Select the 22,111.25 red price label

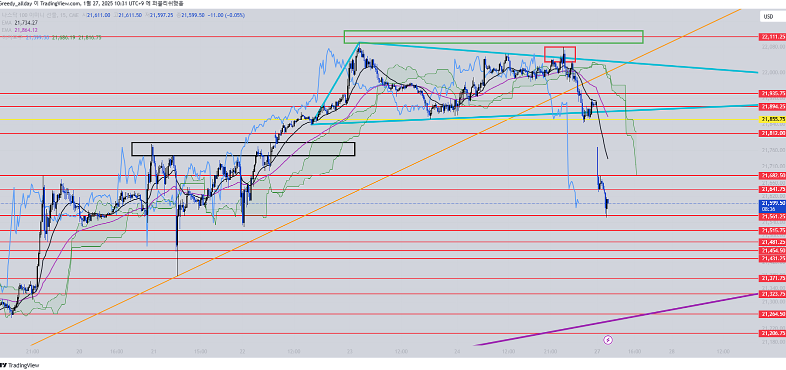click(772, 37)
